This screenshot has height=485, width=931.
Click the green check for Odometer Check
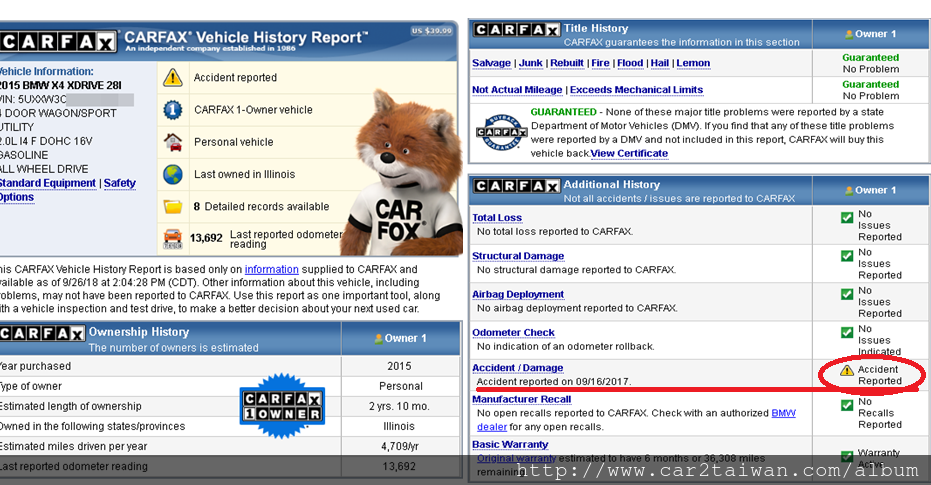(847, 332)
